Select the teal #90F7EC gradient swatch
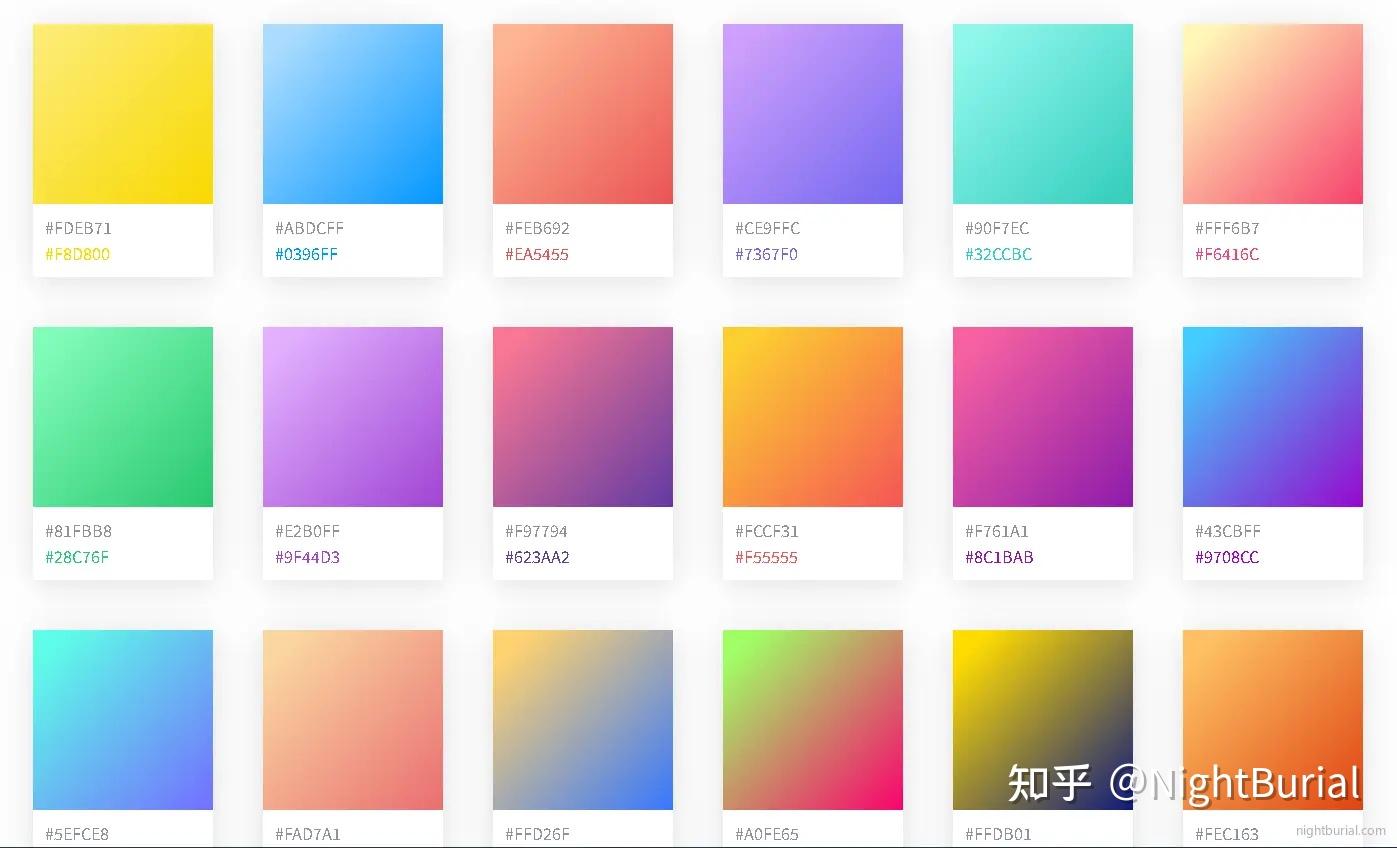This screenshot has width=1397, height=848. point(1042,113)
